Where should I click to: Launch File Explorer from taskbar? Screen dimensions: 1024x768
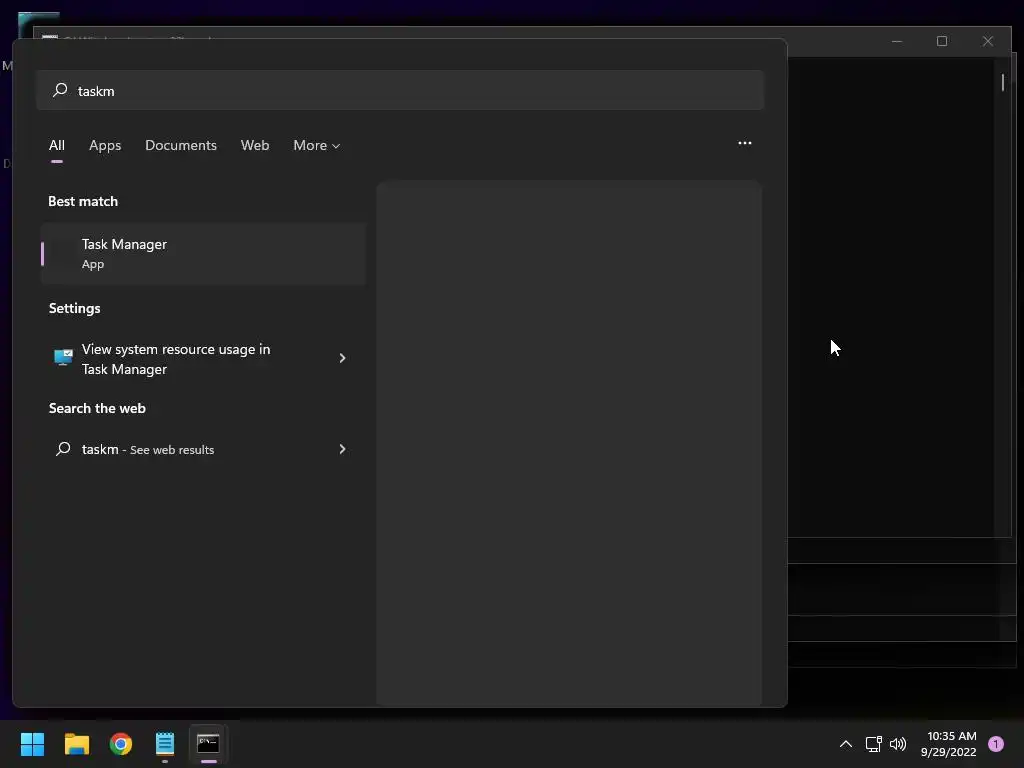coord(76,744)
